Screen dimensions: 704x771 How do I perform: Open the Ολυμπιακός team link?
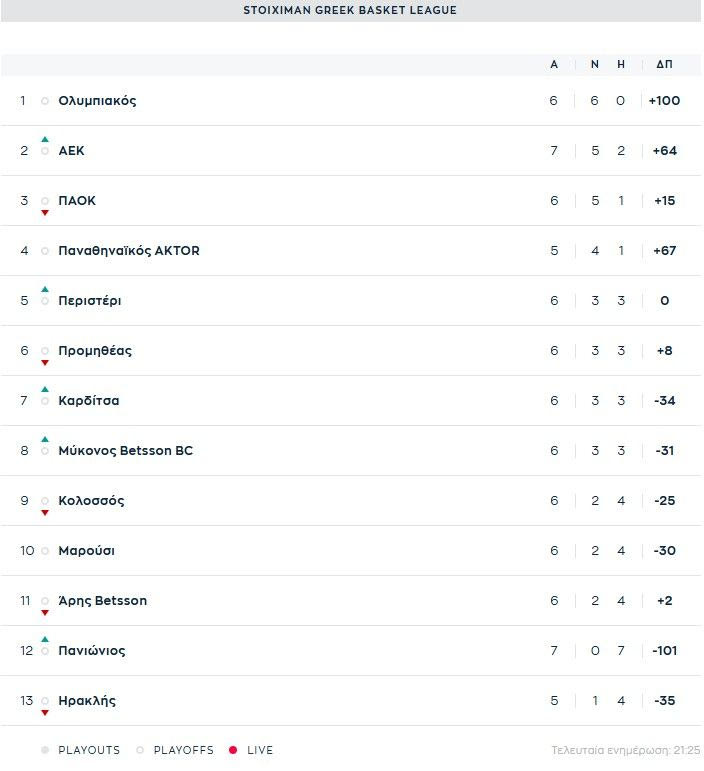(x=97, y=101)
